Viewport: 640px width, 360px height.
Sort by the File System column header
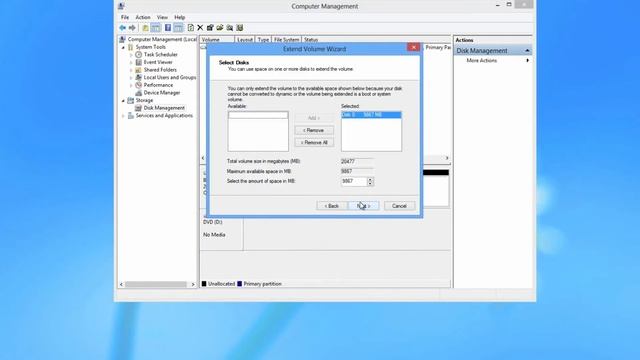(x=287, y=40)
